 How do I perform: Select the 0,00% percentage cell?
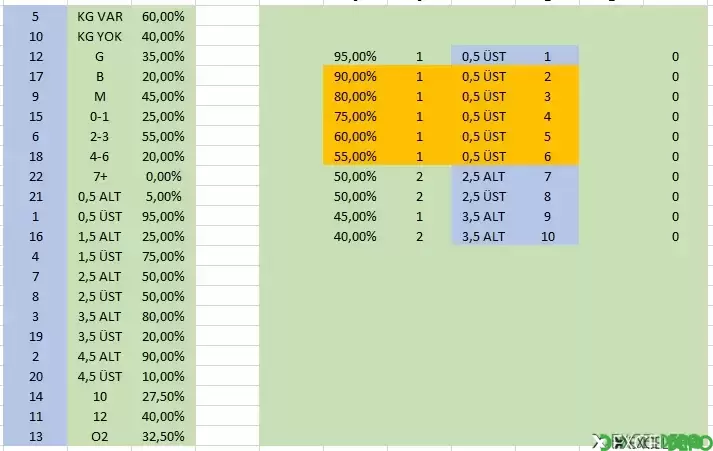(163, 176)
